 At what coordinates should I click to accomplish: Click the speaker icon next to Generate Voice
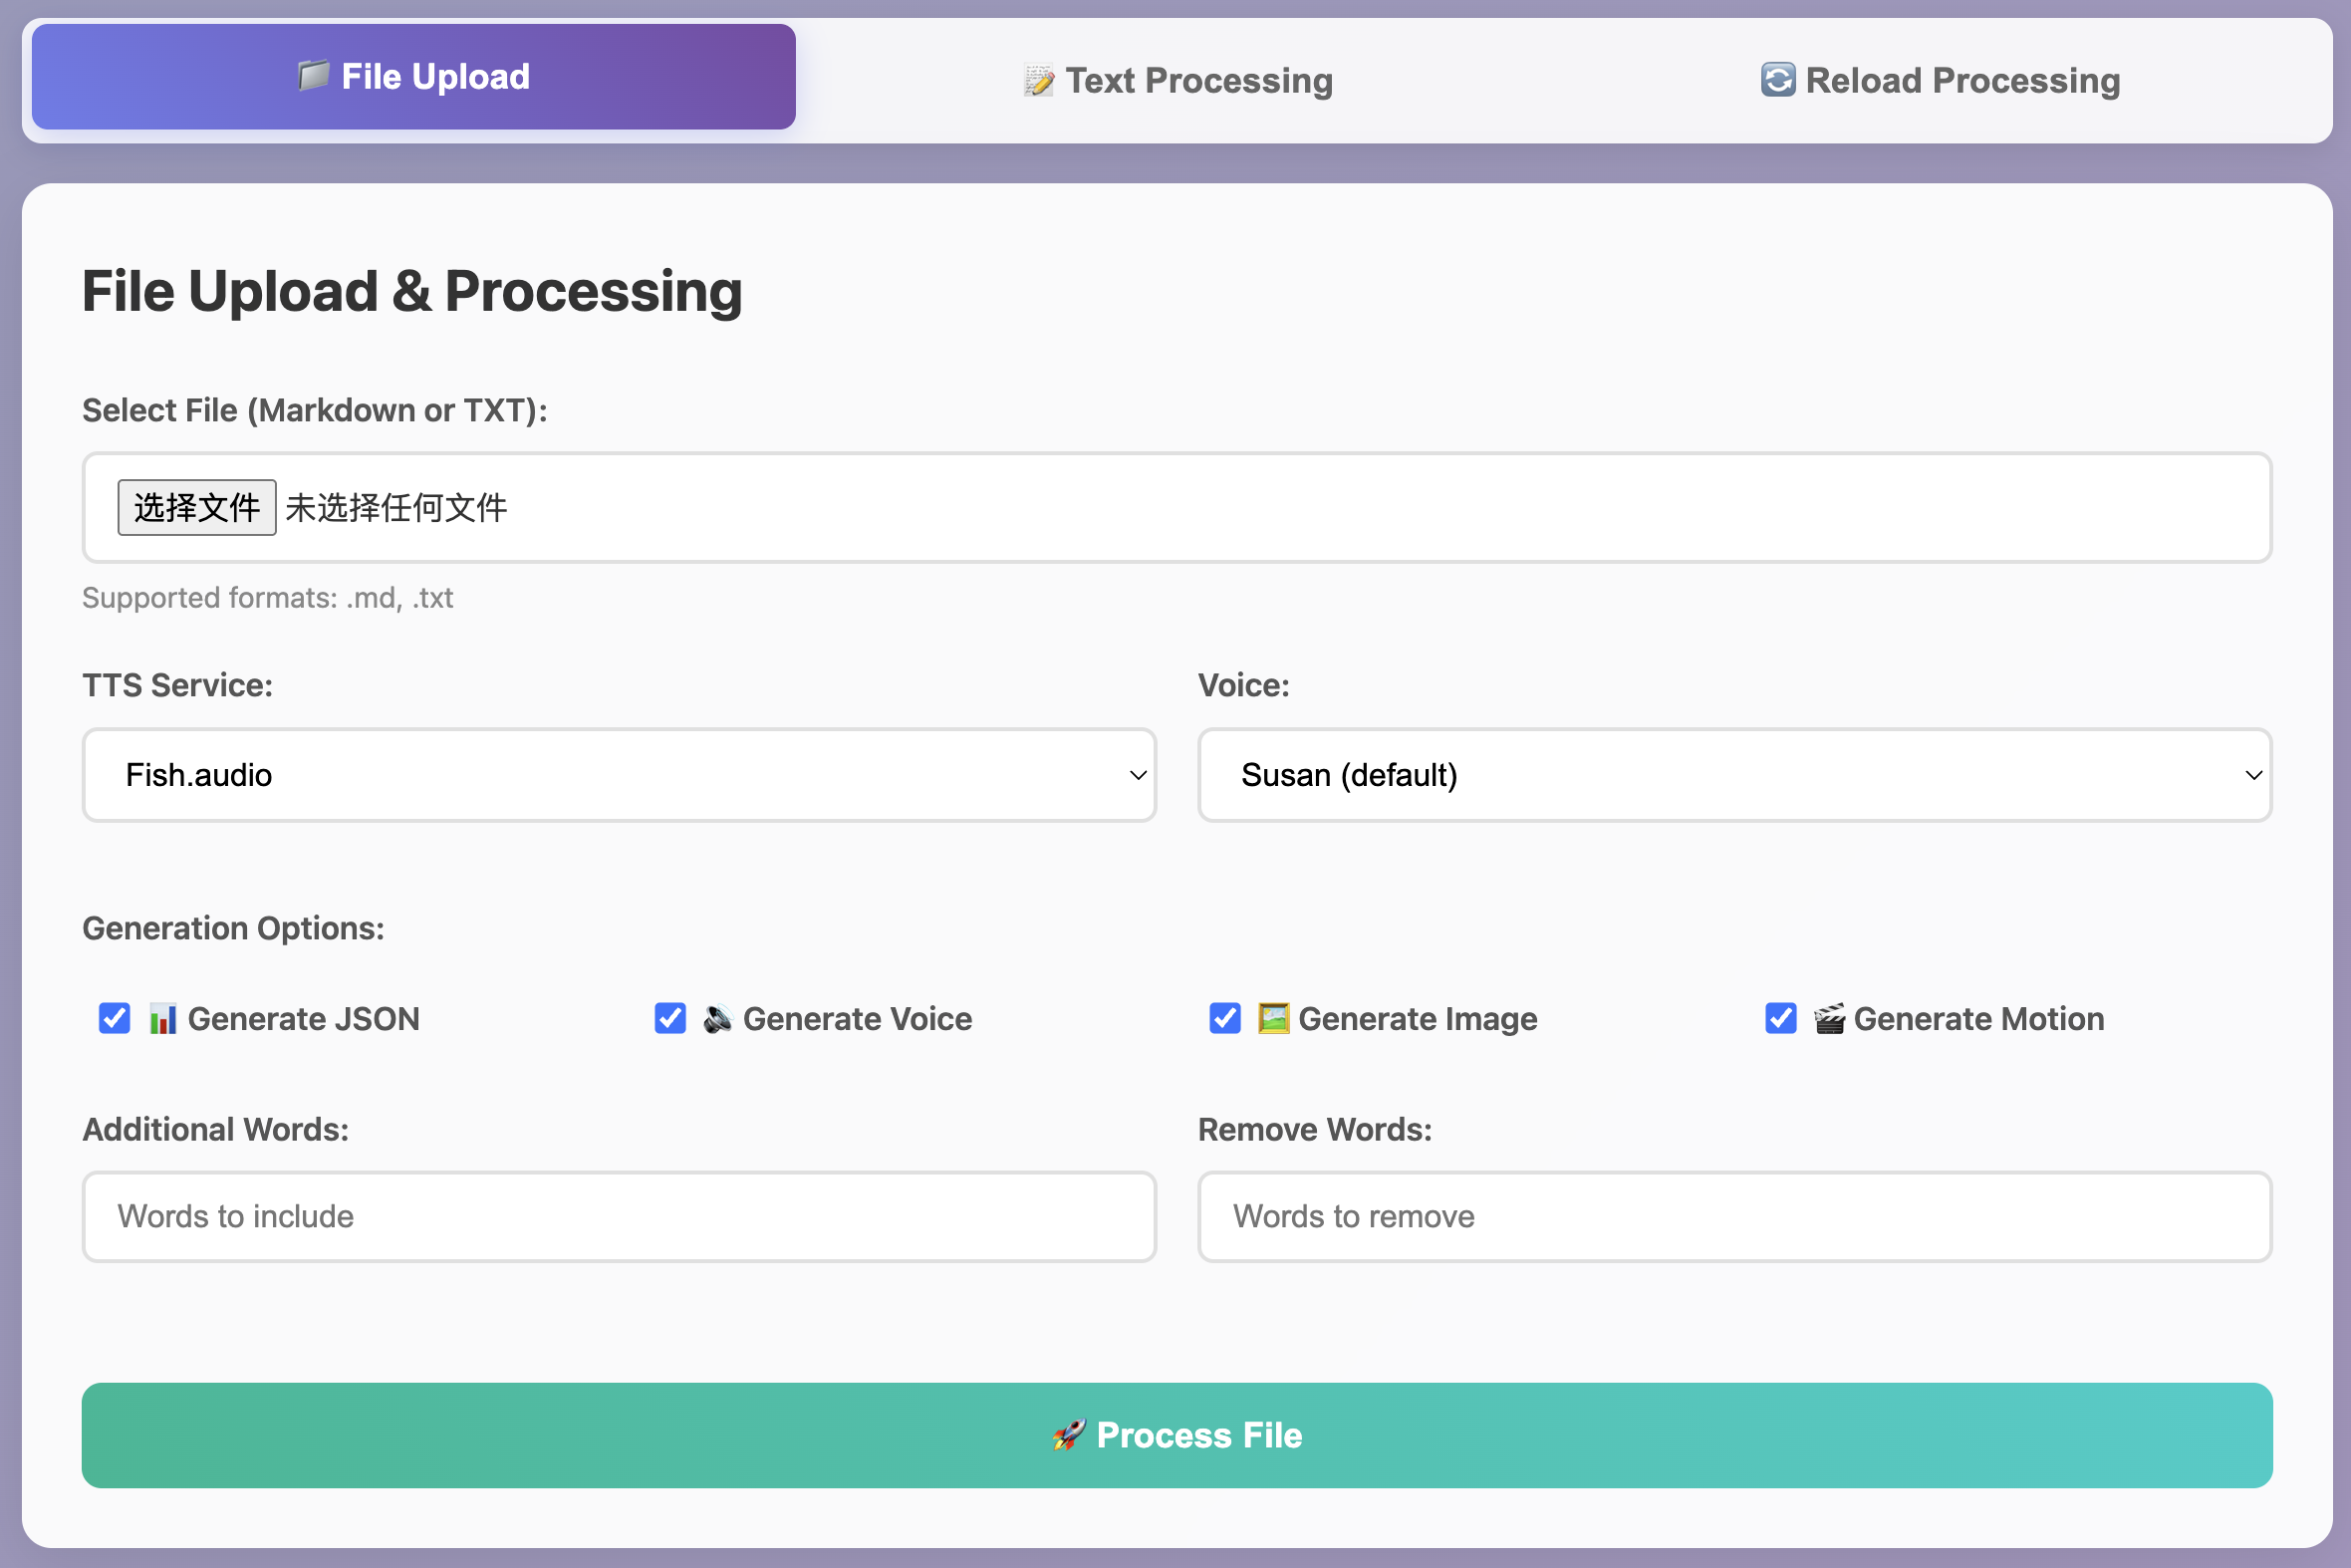(717, 1019)
